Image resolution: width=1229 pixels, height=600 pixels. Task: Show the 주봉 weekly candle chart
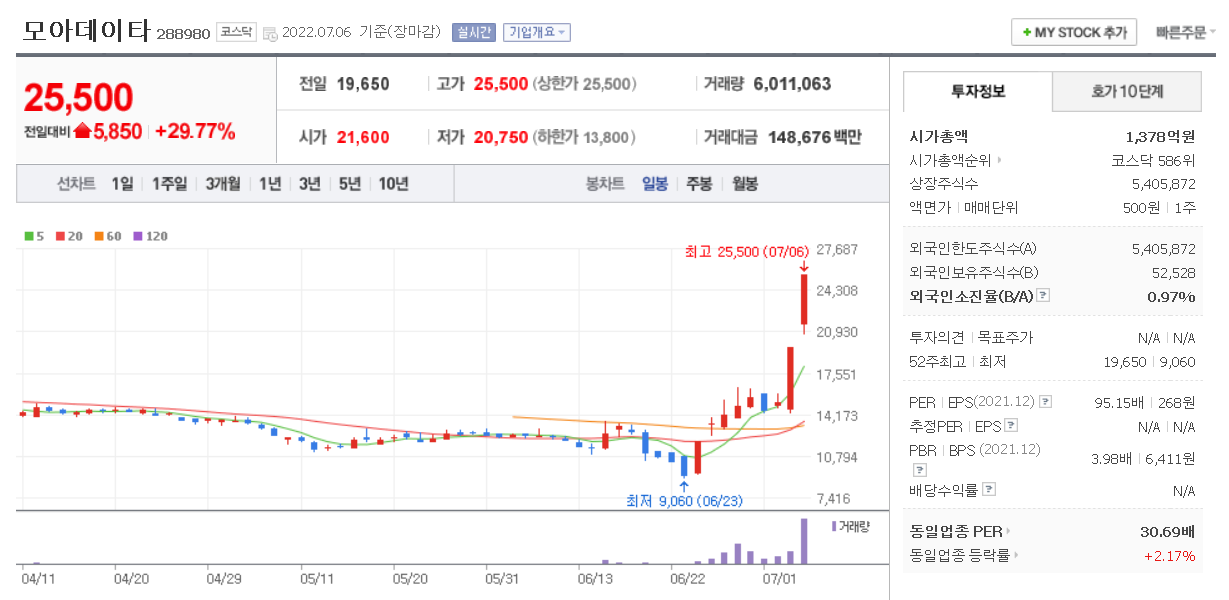coord(699,184)
